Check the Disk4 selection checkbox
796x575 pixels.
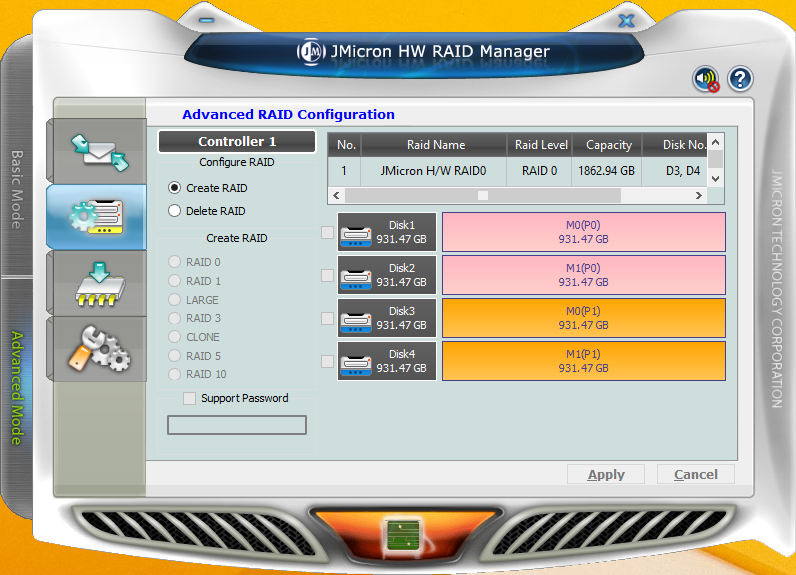pyautogui.click(x=327, y=361)
